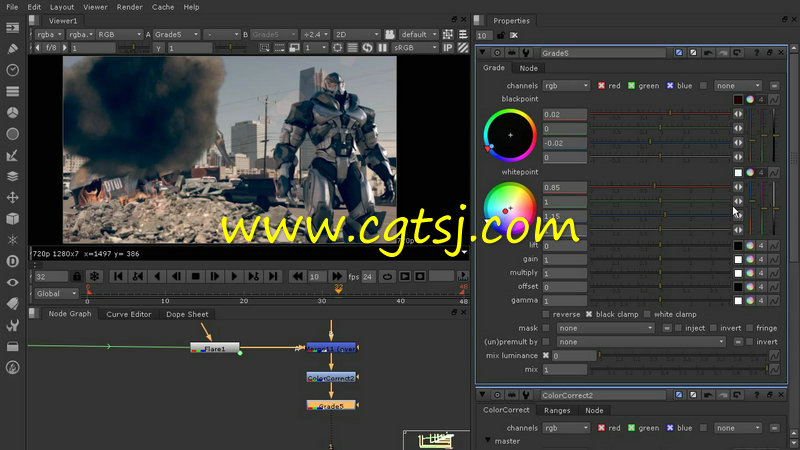Play forward in the viewer
The height and width of the screenshot is (450, 800).
coord(234,277)
